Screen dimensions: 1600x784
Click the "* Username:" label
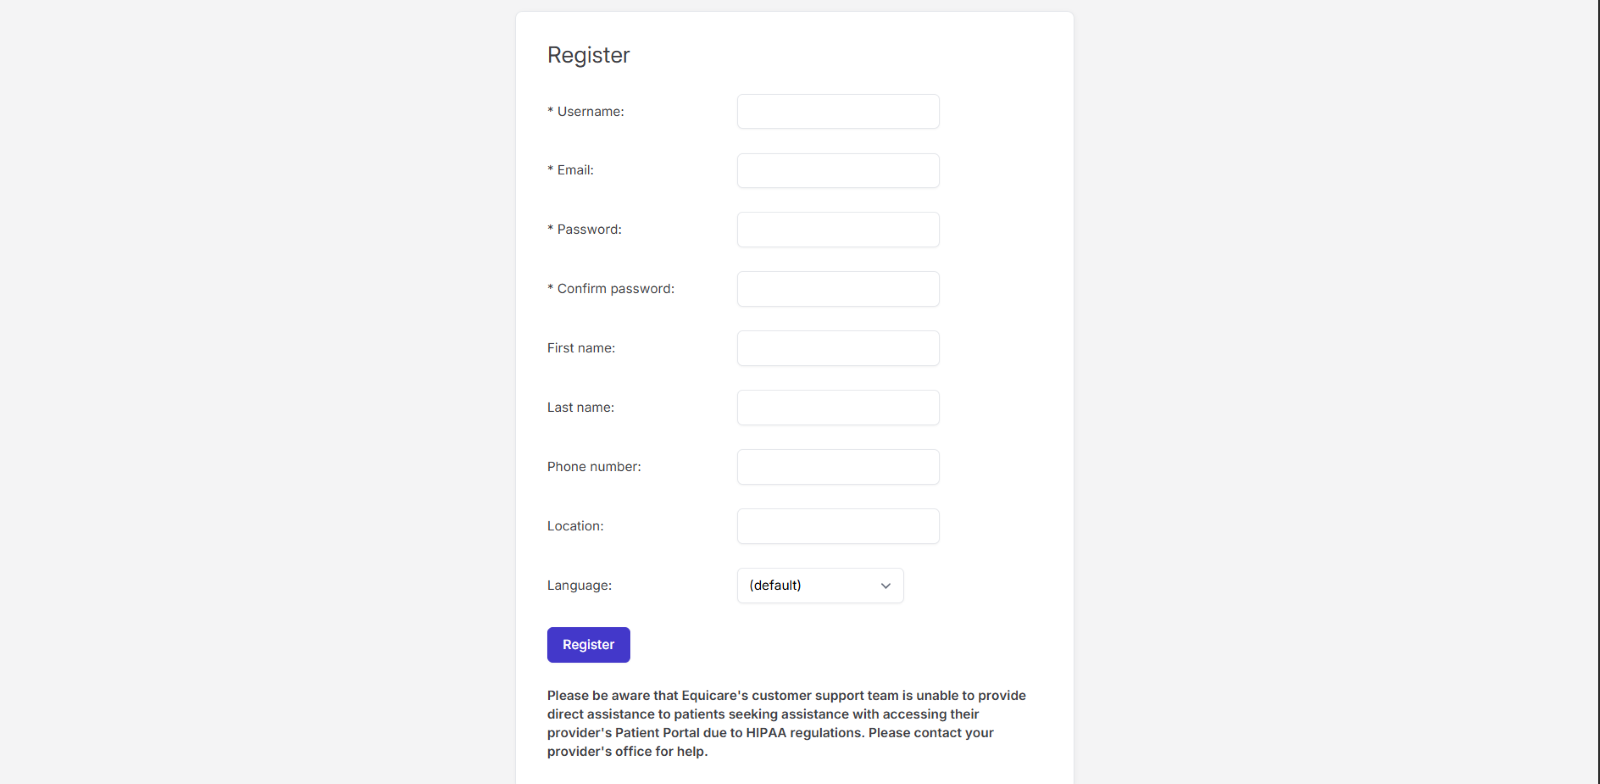click(586, 112)
